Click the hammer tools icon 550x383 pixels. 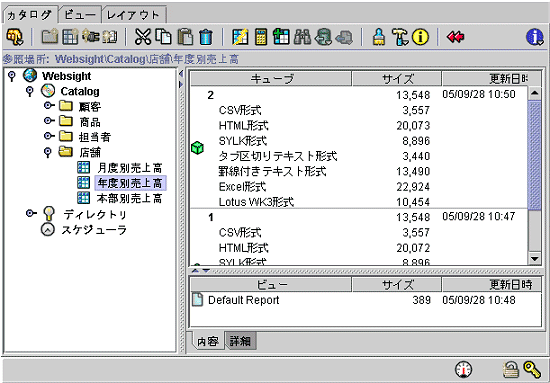click(400, 37)
